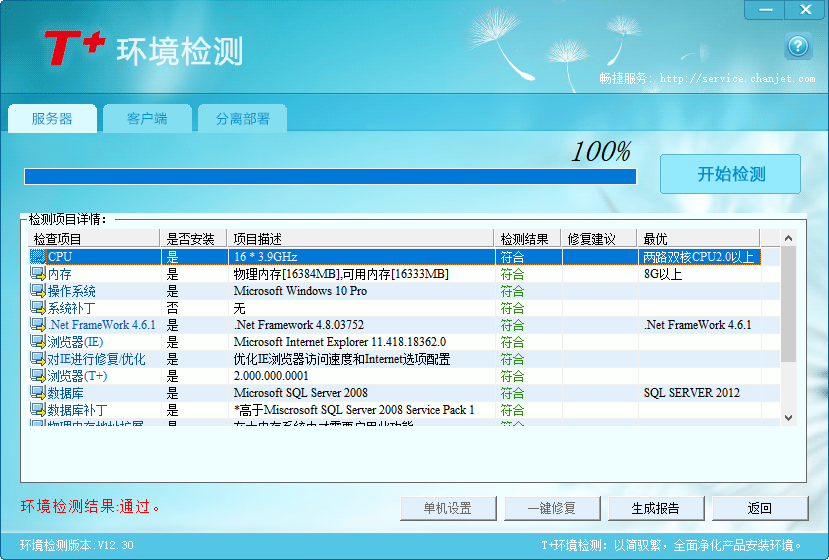Minimize the T+ 环境检测 window

(764, 10)
